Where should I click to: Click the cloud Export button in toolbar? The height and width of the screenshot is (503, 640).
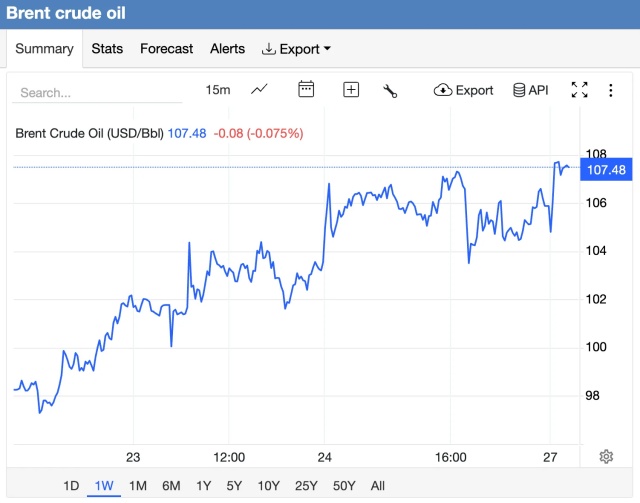(x=464, y=90)
